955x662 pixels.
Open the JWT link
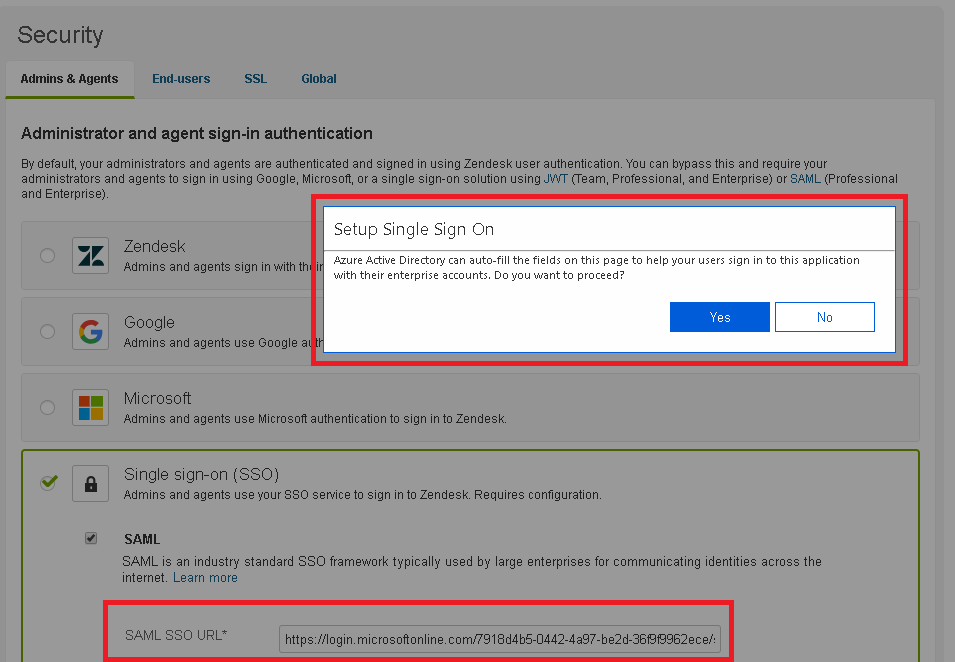555,179
